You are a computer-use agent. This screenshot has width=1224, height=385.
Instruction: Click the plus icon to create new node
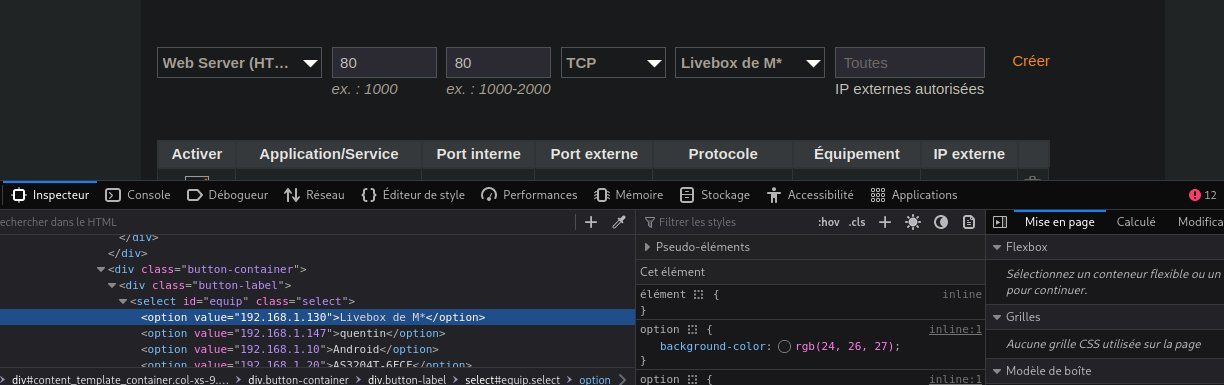pyautogui.click(x=591, y=222)
